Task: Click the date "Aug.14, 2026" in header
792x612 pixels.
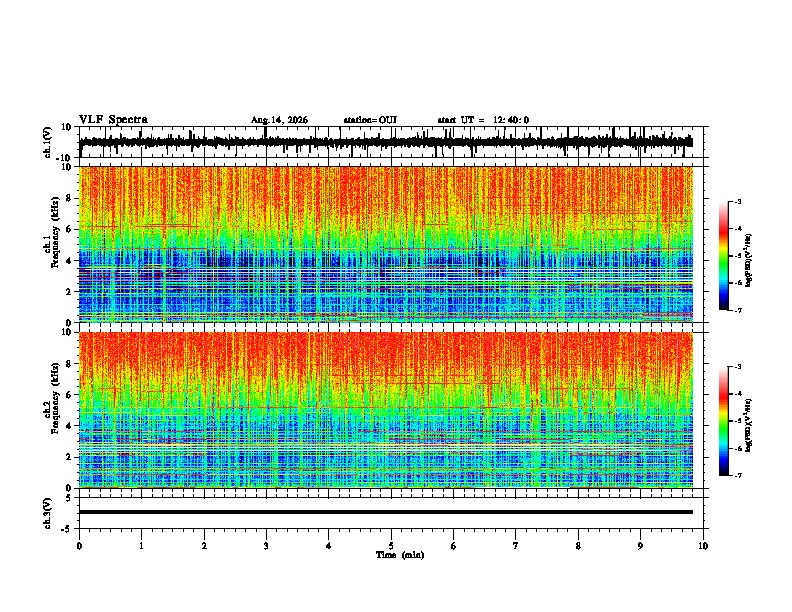Action: tap(279, 120)
